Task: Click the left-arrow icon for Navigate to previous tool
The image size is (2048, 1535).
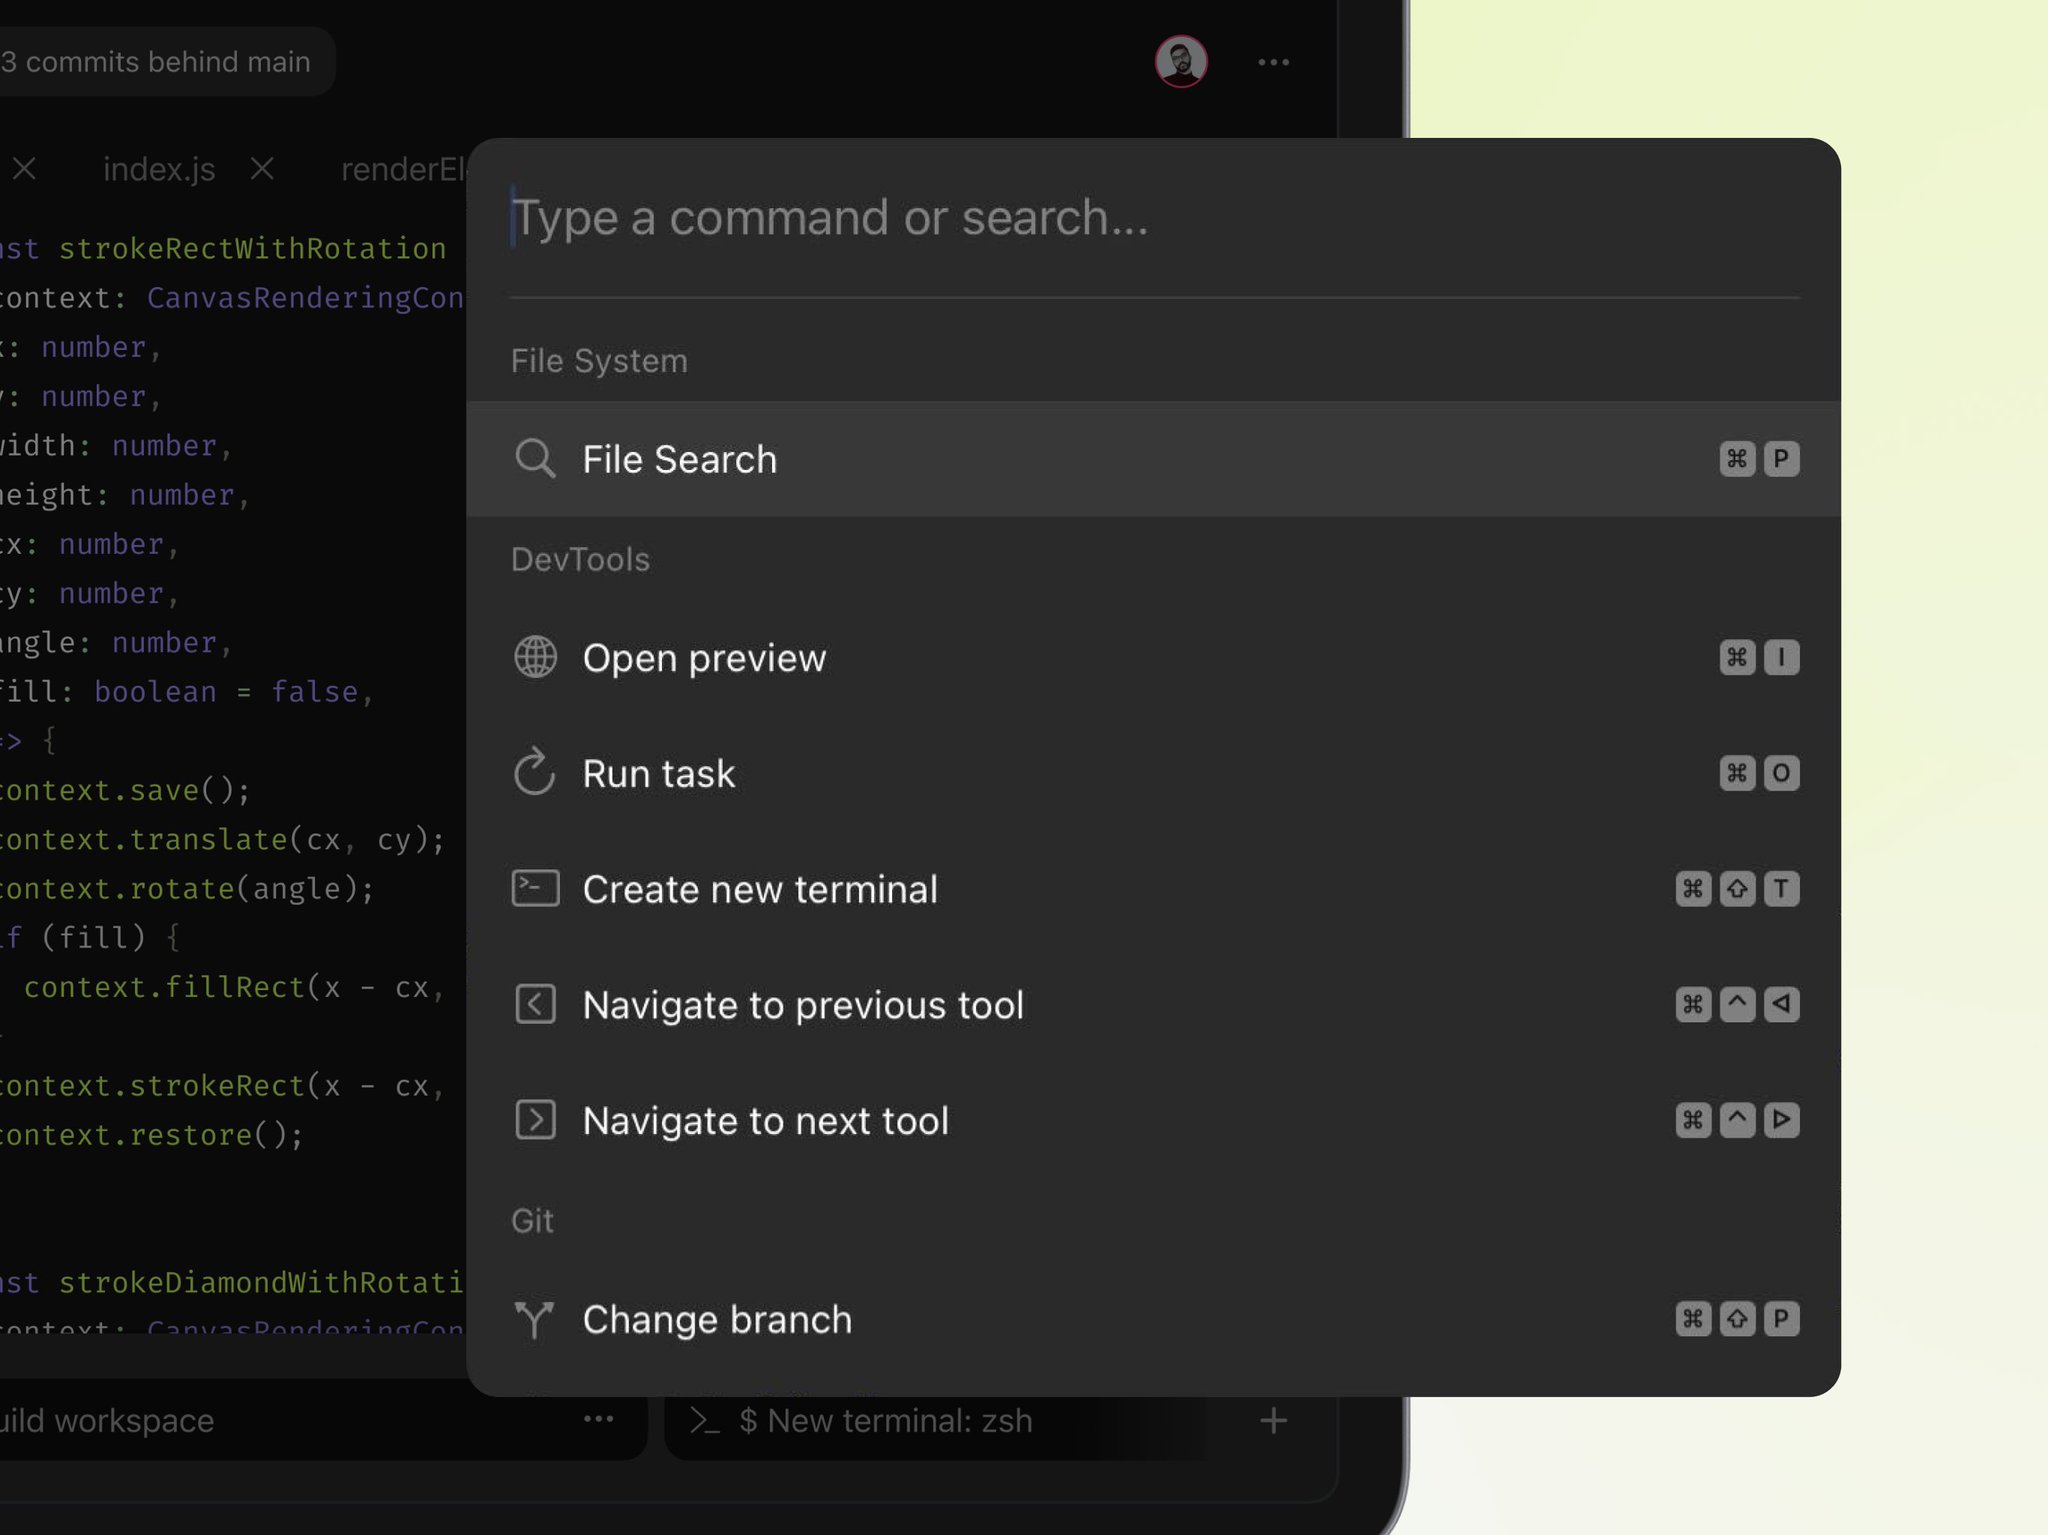Action: click(x=536, y=1005)
